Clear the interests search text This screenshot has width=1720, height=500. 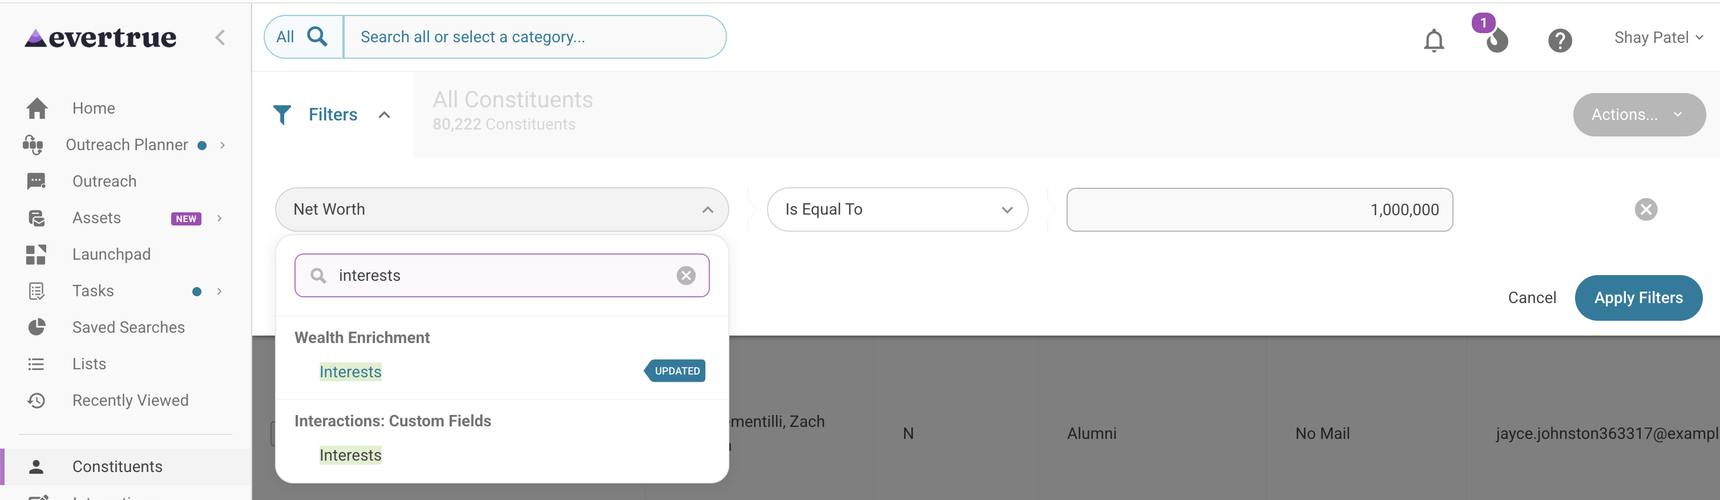[686, 275]
